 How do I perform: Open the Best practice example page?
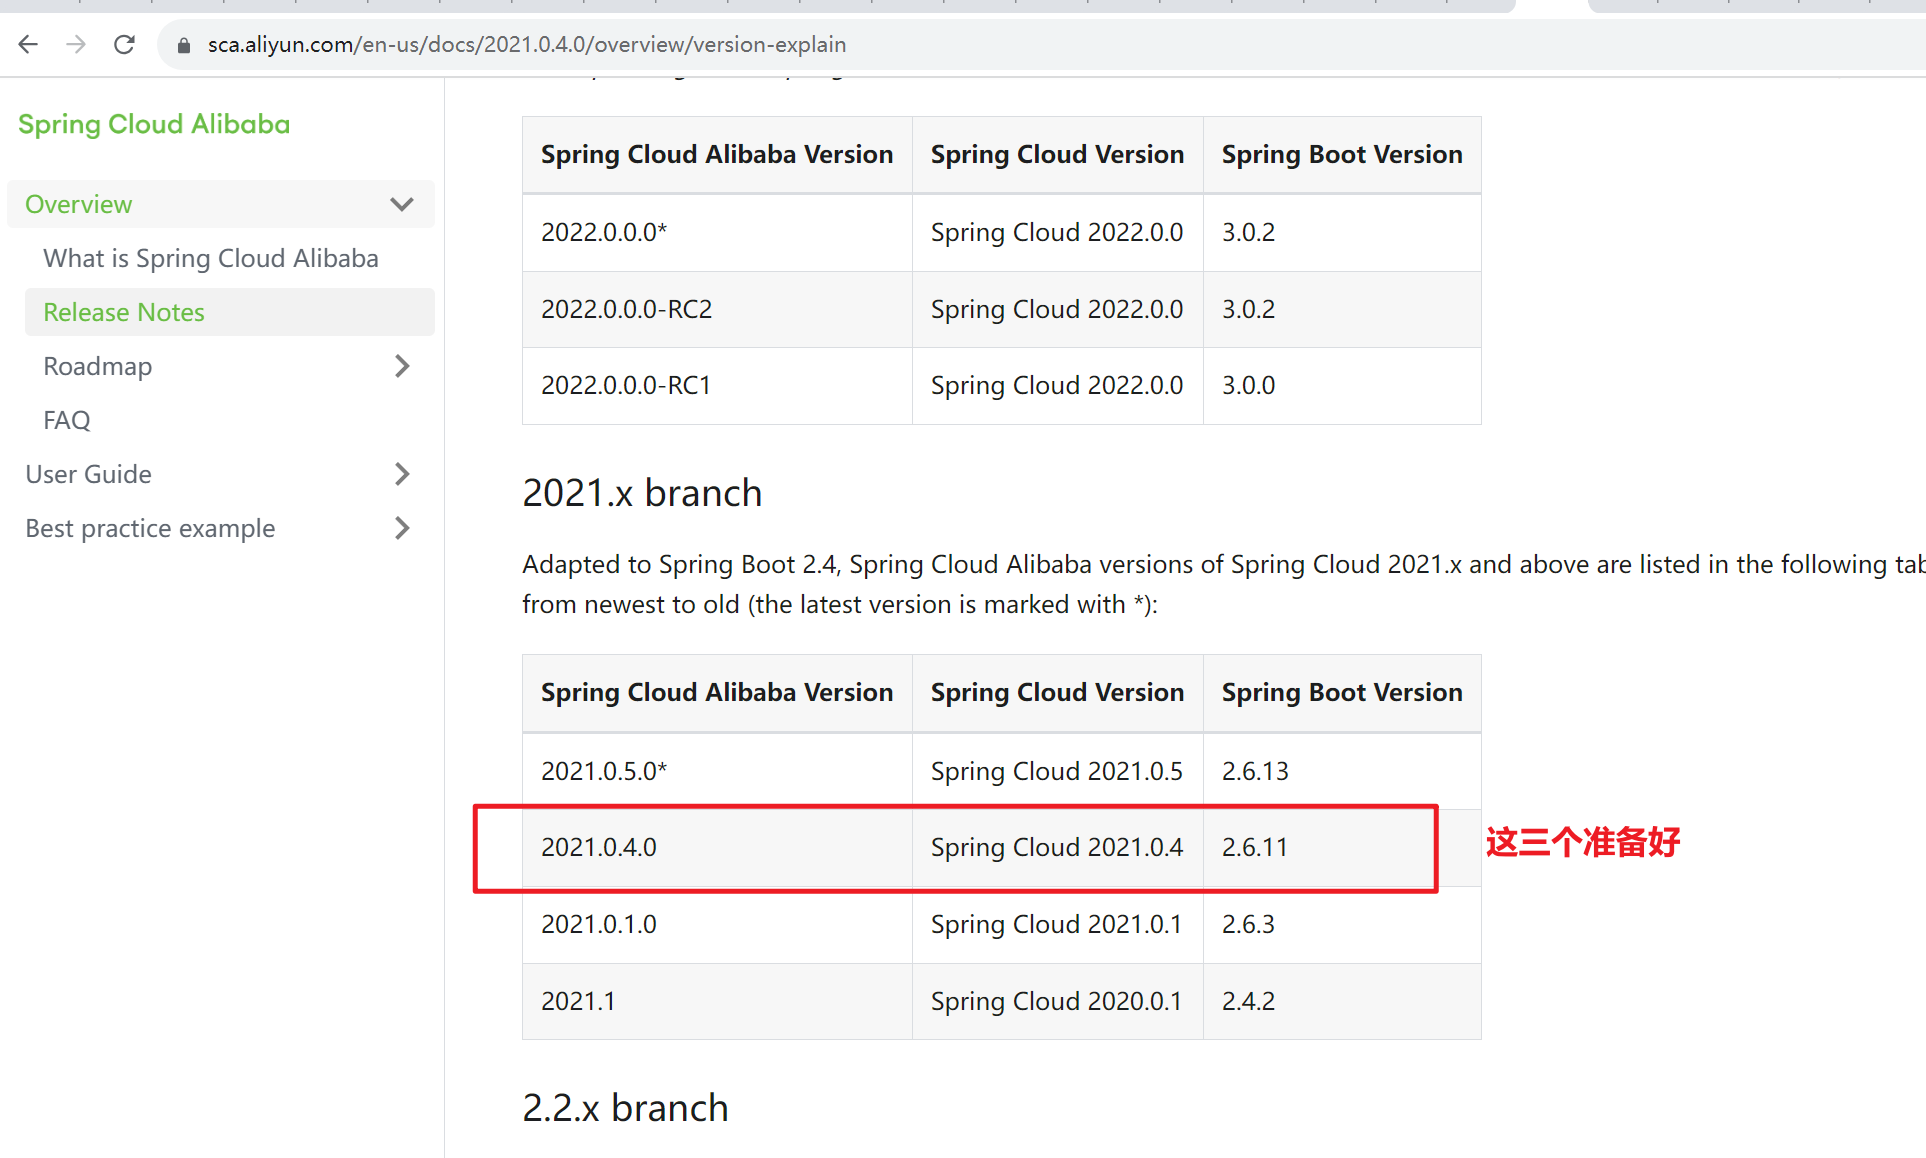(149, 528)
